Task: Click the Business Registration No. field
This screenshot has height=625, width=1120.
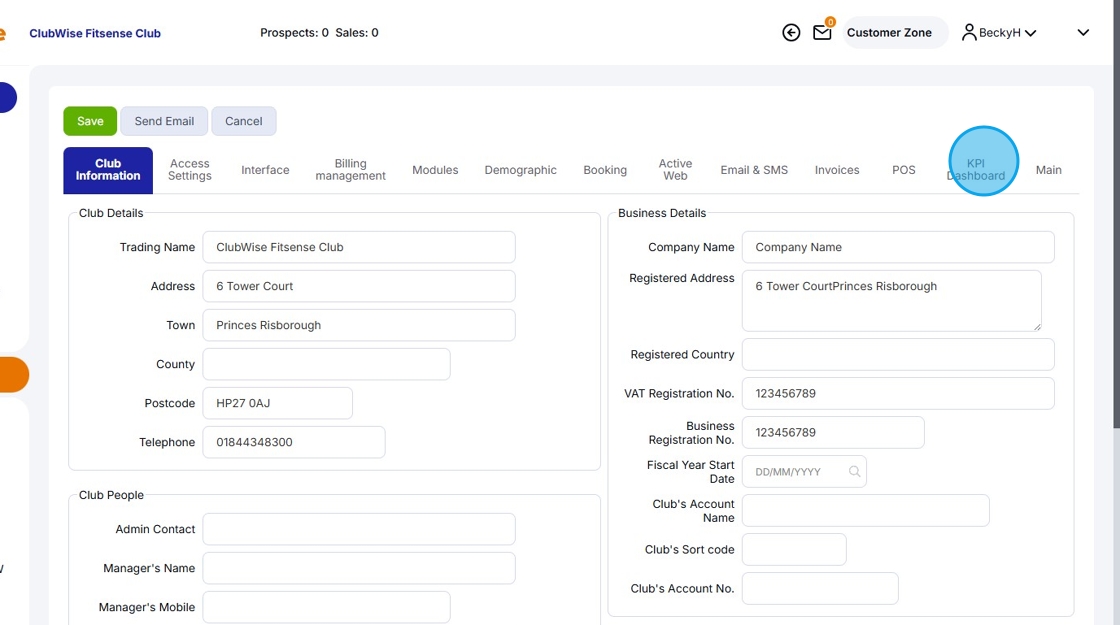Action: (x=833, y=433)
